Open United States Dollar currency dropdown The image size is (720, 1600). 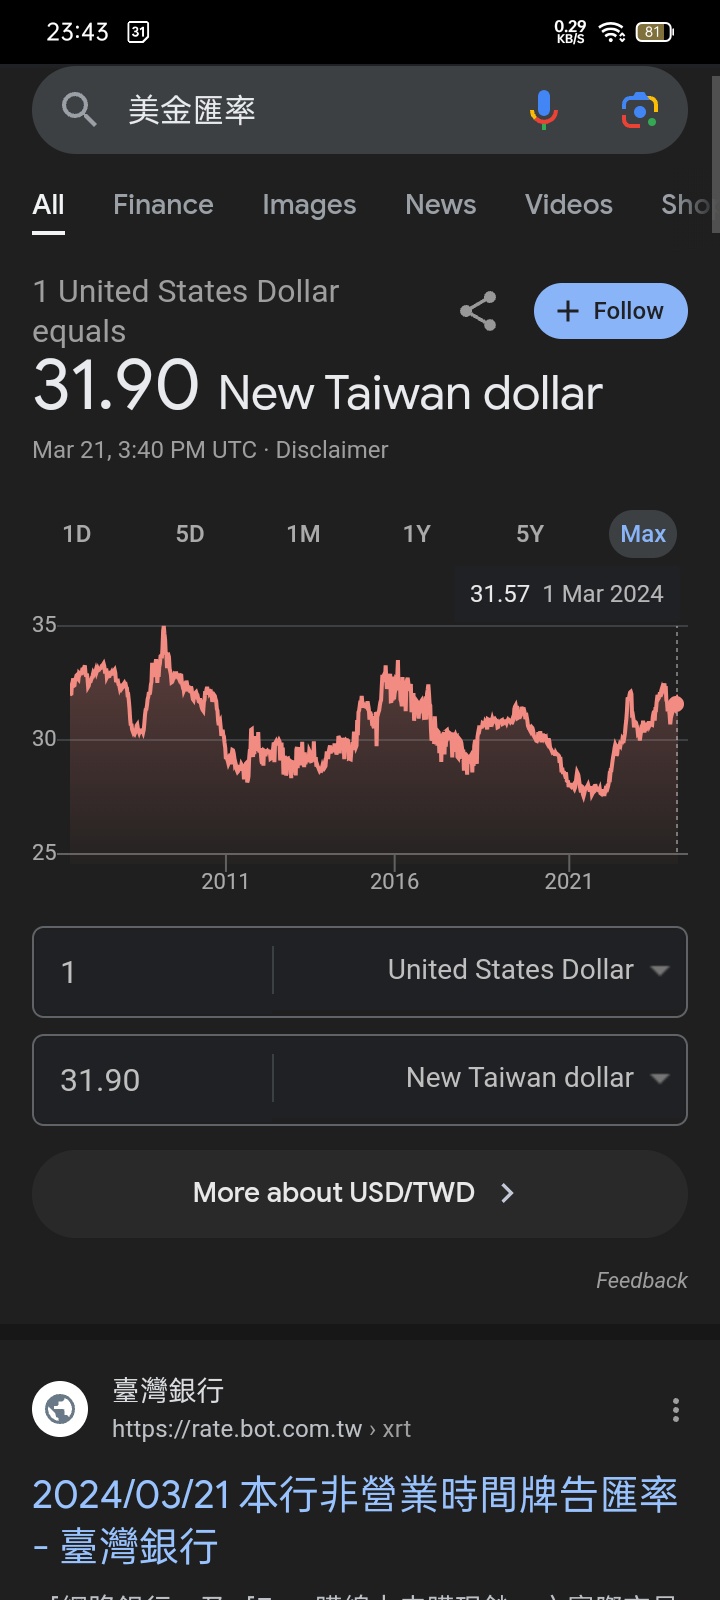[x=528, y=971]
